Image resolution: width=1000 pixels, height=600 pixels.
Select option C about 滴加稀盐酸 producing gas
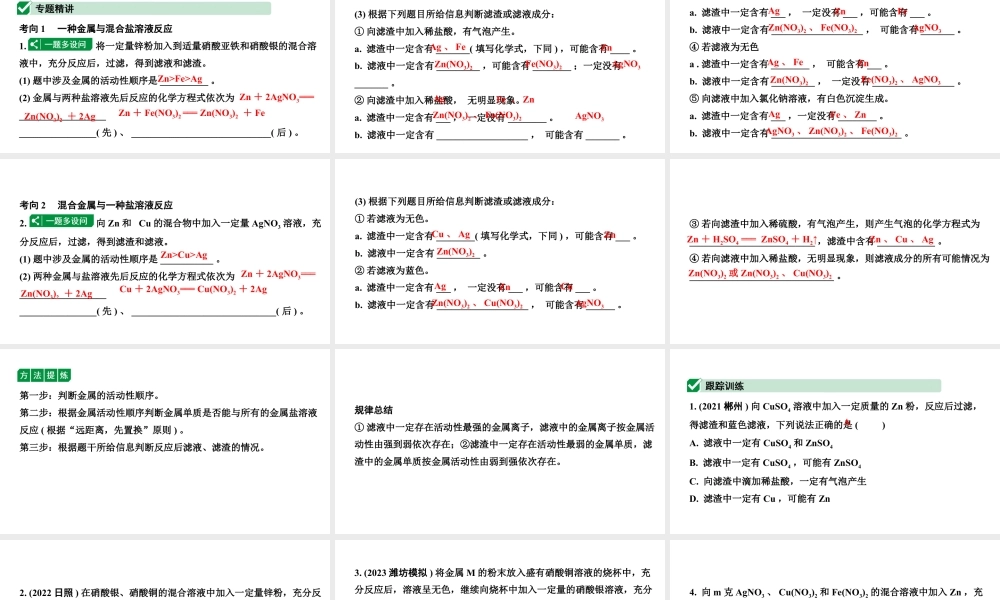[779, 481]
